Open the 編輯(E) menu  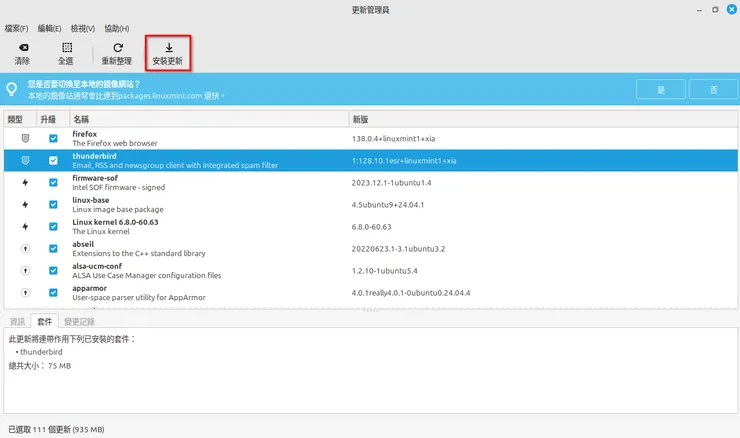point(50,28)
